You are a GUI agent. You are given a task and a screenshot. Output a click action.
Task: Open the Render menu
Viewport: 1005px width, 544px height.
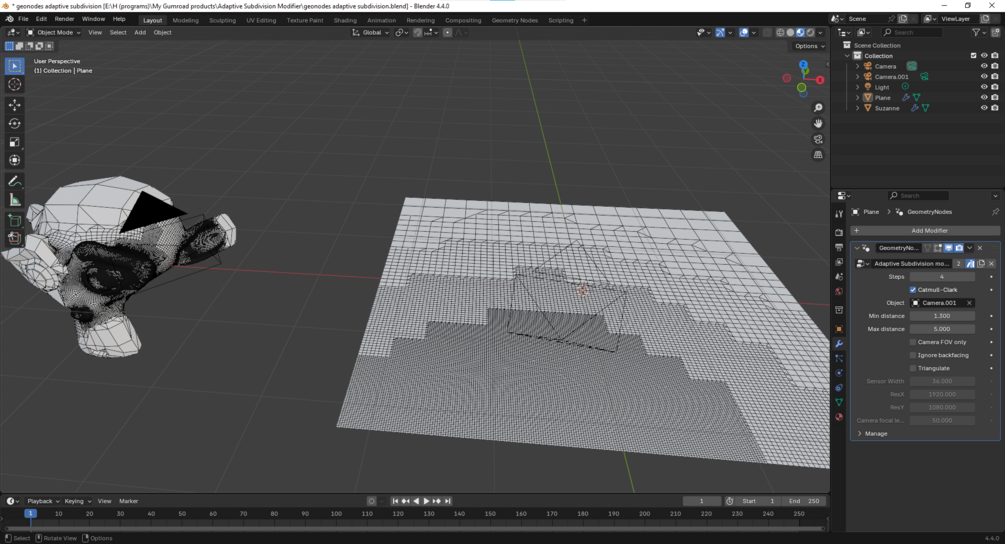(x=64, y=19)
